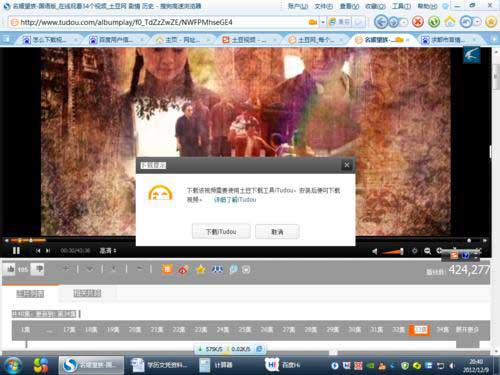Open 工具(T) menu
The image size is (500, 375).
pyautogui.click(x=401, y=6)
